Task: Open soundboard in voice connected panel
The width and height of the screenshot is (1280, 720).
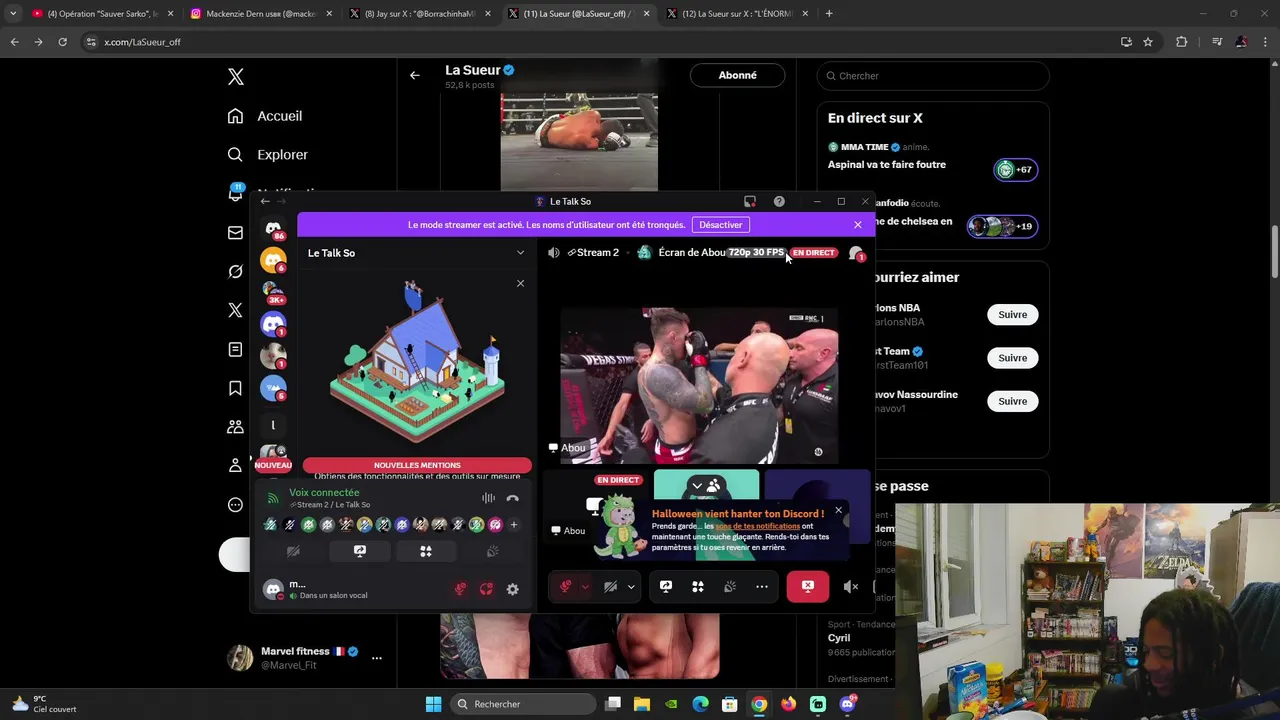Action: click(x=492, y=551)
